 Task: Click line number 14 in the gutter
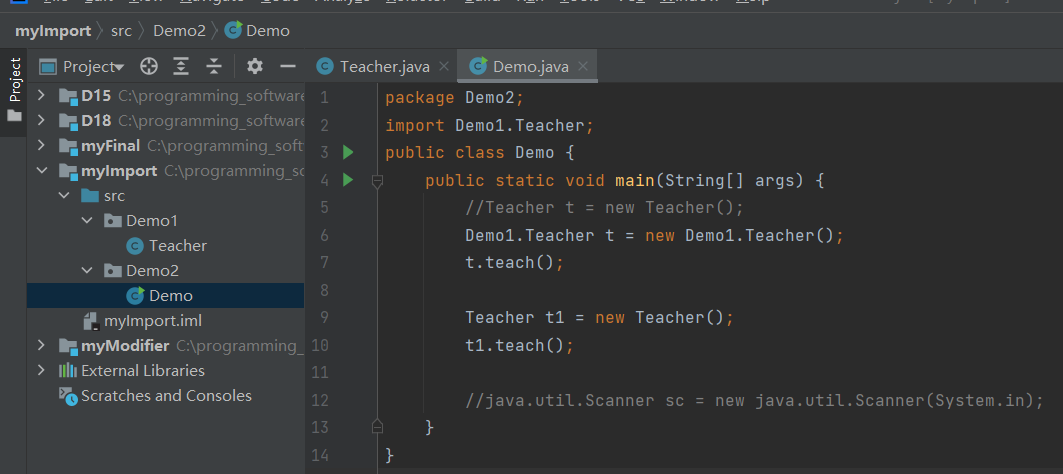tap(320, 454)
